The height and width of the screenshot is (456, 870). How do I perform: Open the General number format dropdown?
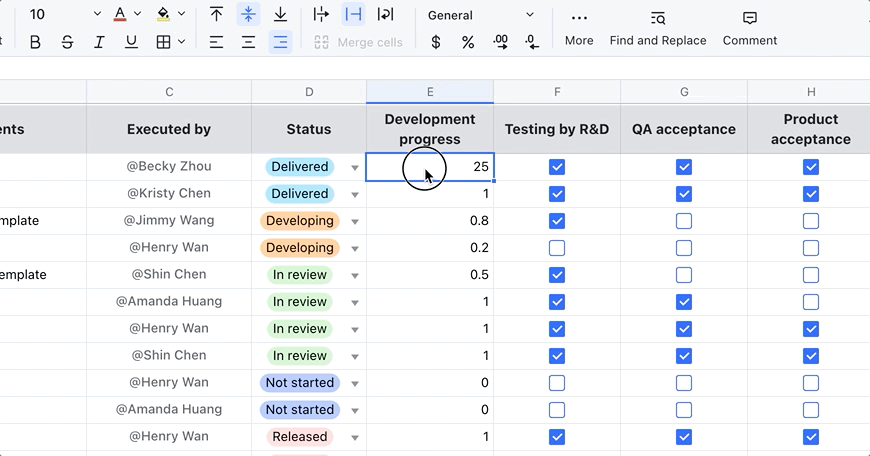click(481, 15)
